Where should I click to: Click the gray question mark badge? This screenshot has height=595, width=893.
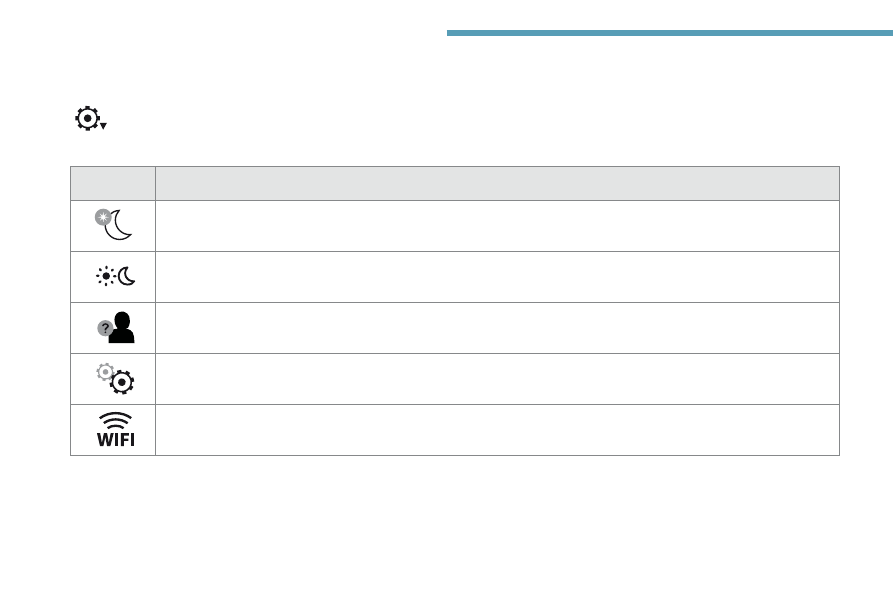(105, 328)
